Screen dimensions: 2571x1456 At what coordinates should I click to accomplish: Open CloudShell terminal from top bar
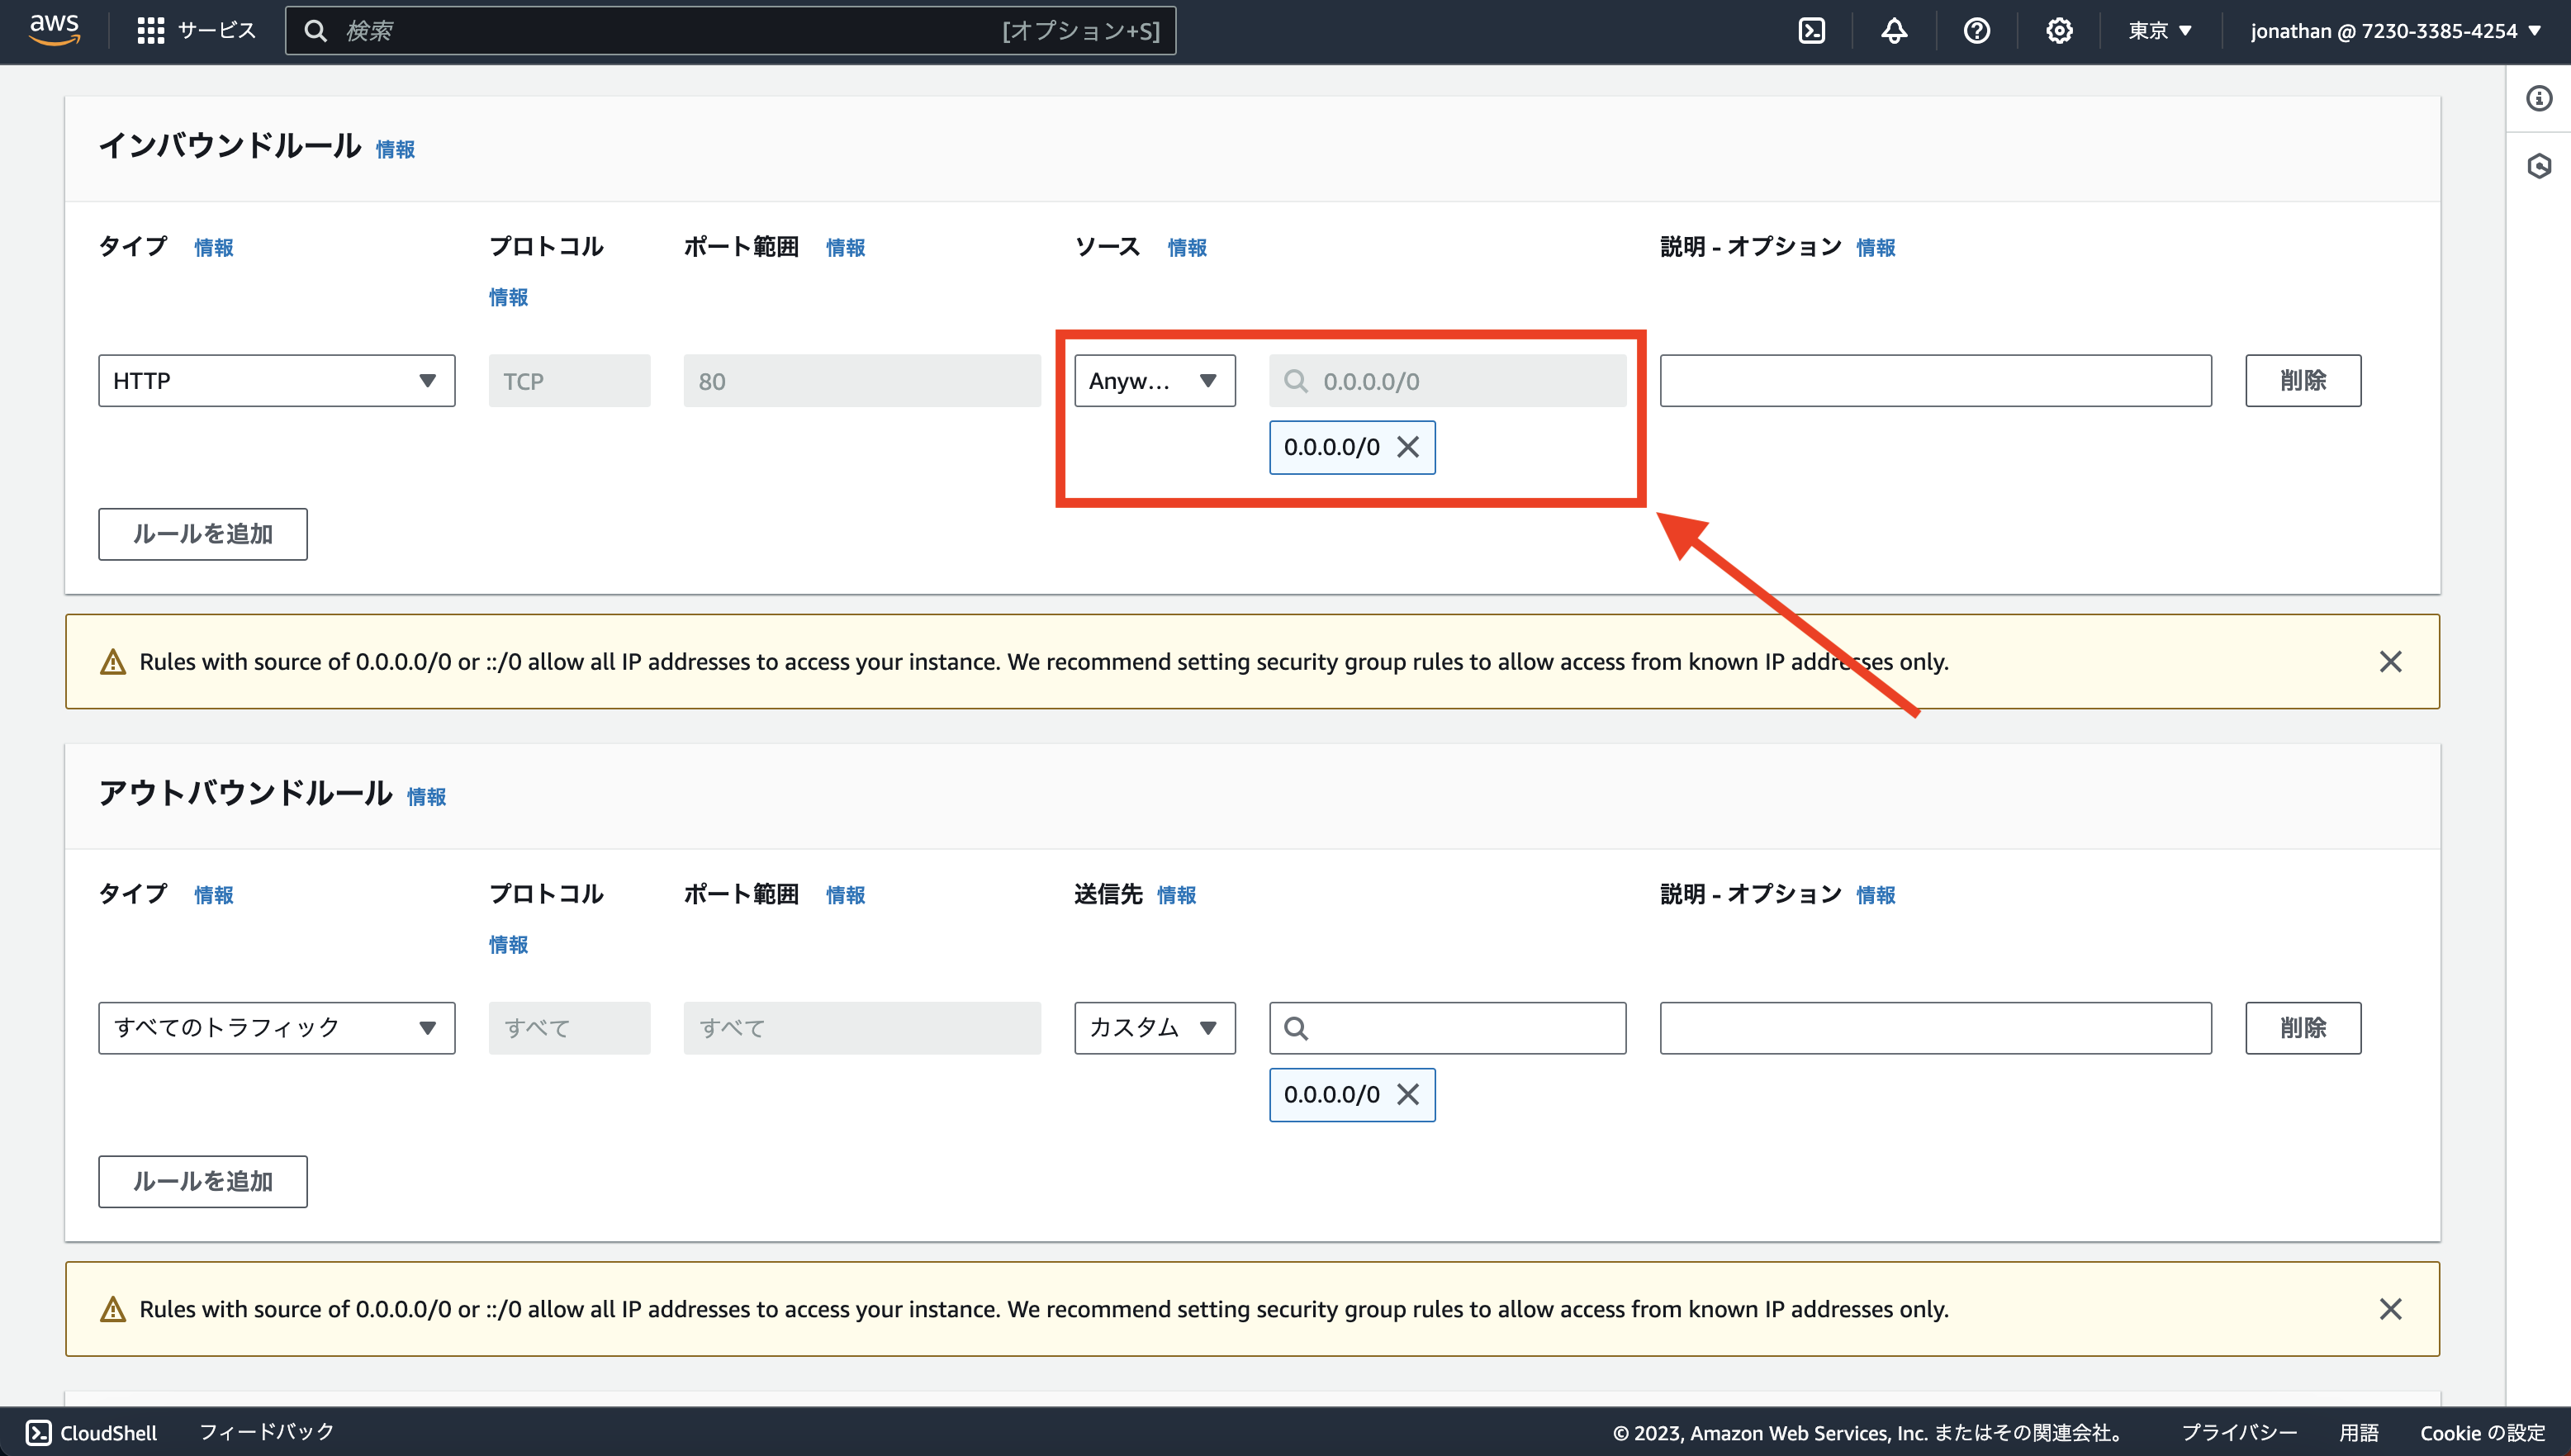pos(1812,30)
